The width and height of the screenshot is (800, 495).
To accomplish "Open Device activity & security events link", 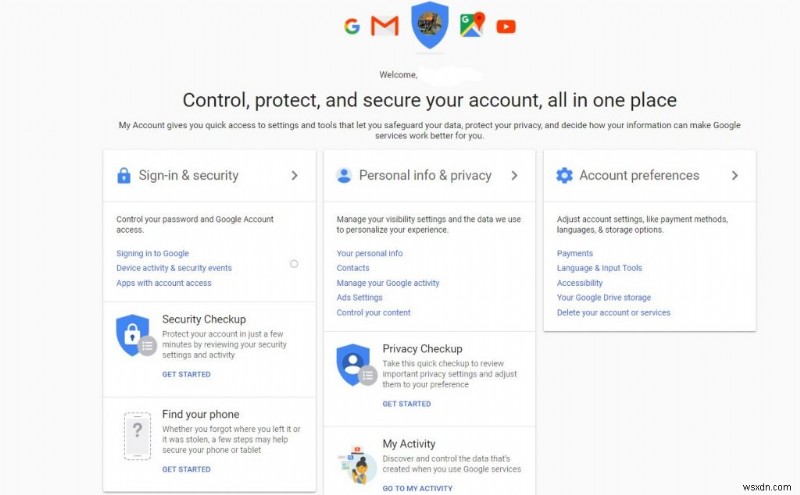I will [x=174, y=268].
